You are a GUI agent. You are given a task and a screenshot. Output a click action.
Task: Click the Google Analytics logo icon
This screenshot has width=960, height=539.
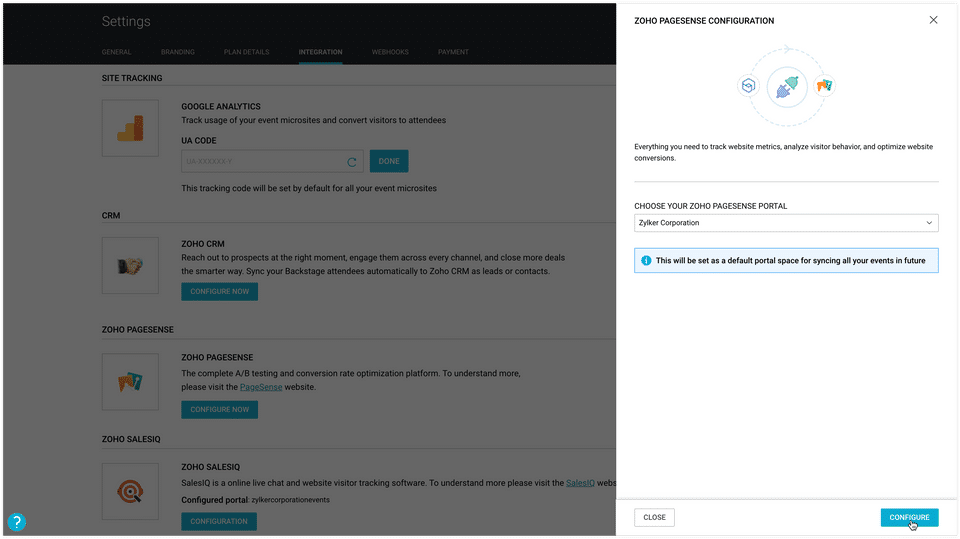(130, 128)
